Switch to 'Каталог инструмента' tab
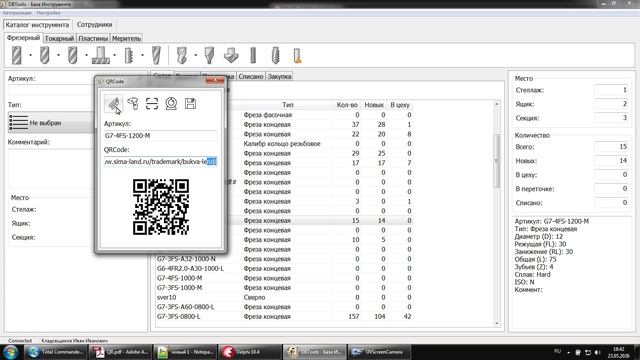The width and height of the screenshot is (640, 360). point(37,24)
